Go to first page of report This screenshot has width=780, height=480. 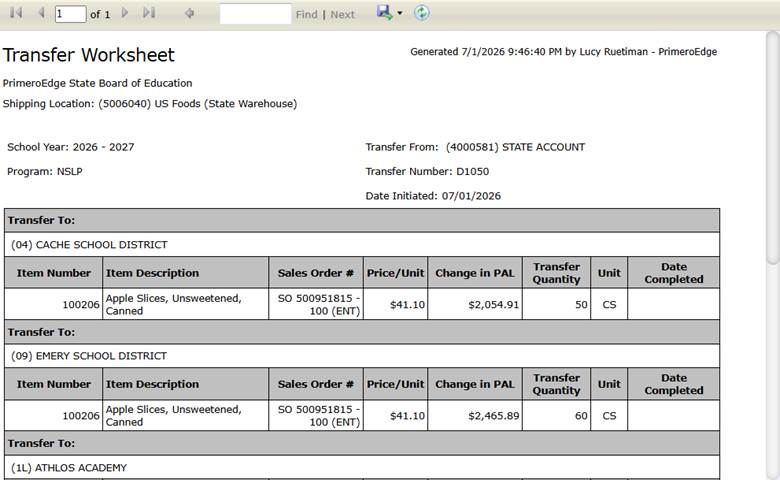16,13
